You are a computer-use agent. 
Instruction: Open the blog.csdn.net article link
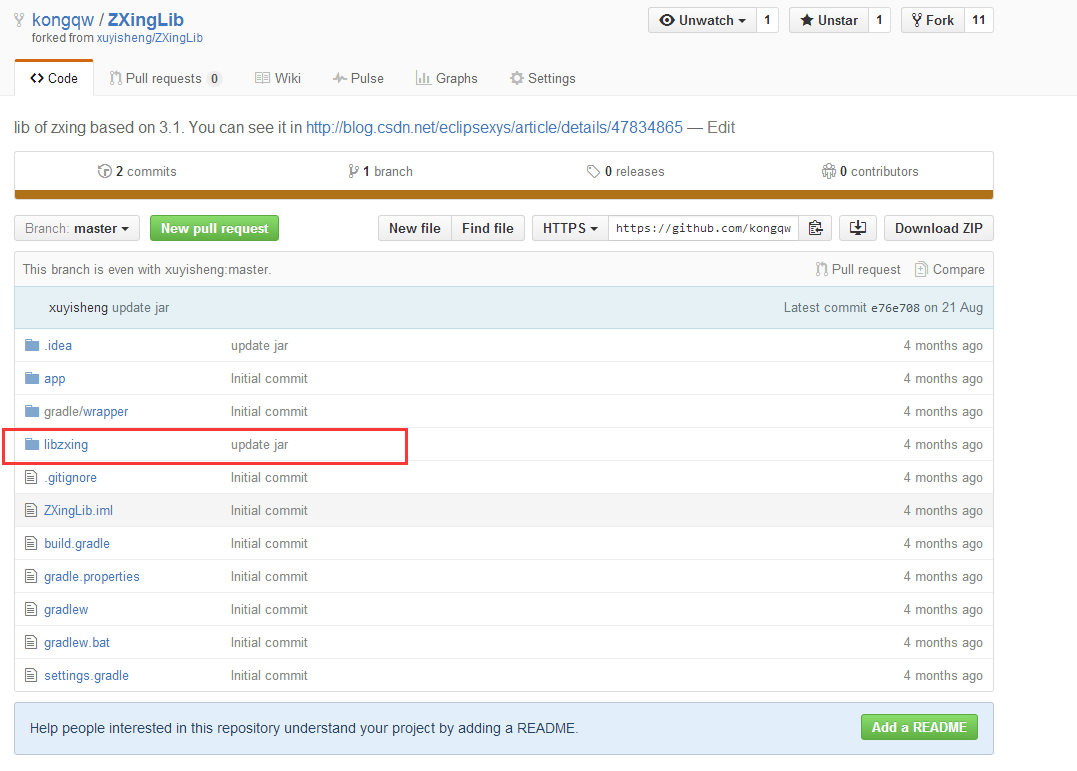tap(494, 127)
